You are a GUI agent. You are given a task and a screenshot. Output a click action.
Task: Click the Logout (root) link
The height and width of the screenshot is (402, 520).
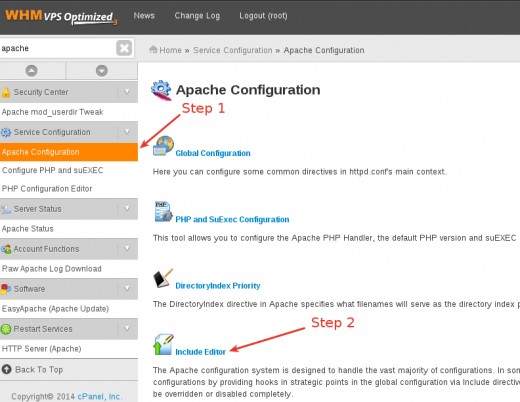[x=263, y=16]
